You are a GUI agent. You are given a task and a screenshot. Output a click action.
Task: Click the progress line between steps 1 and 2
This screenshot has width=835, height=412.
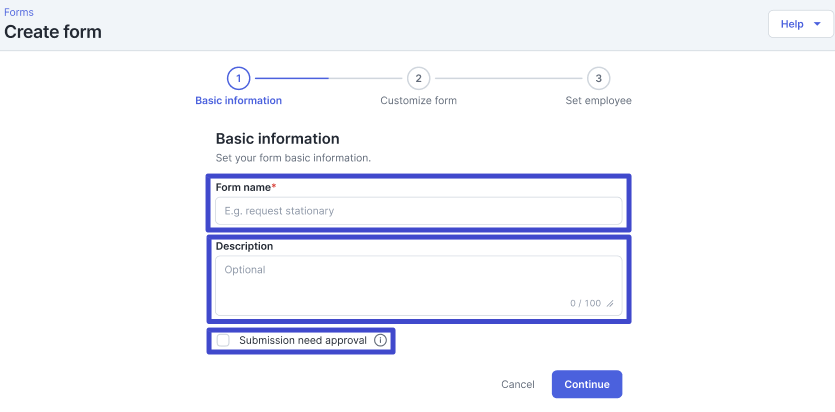(x=329, y=78)
